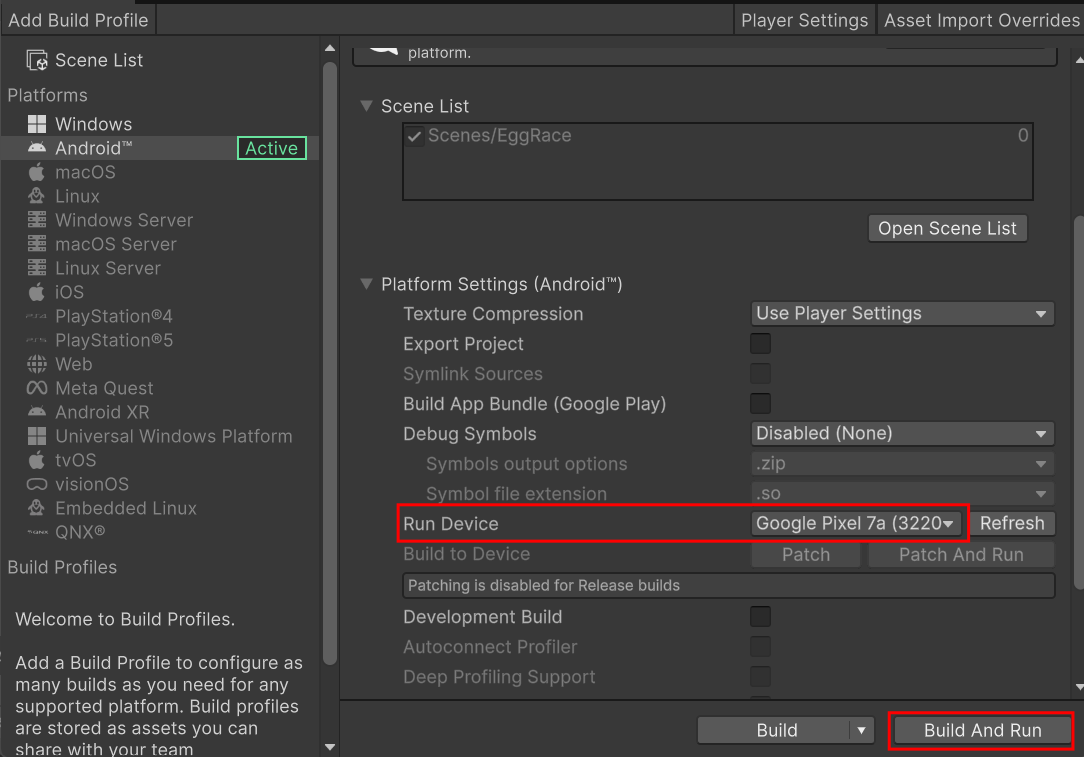Toggle the Autoconnect Profiler checkbox
The width and height of the screenshot is (1084, 757).
[760, 647]
